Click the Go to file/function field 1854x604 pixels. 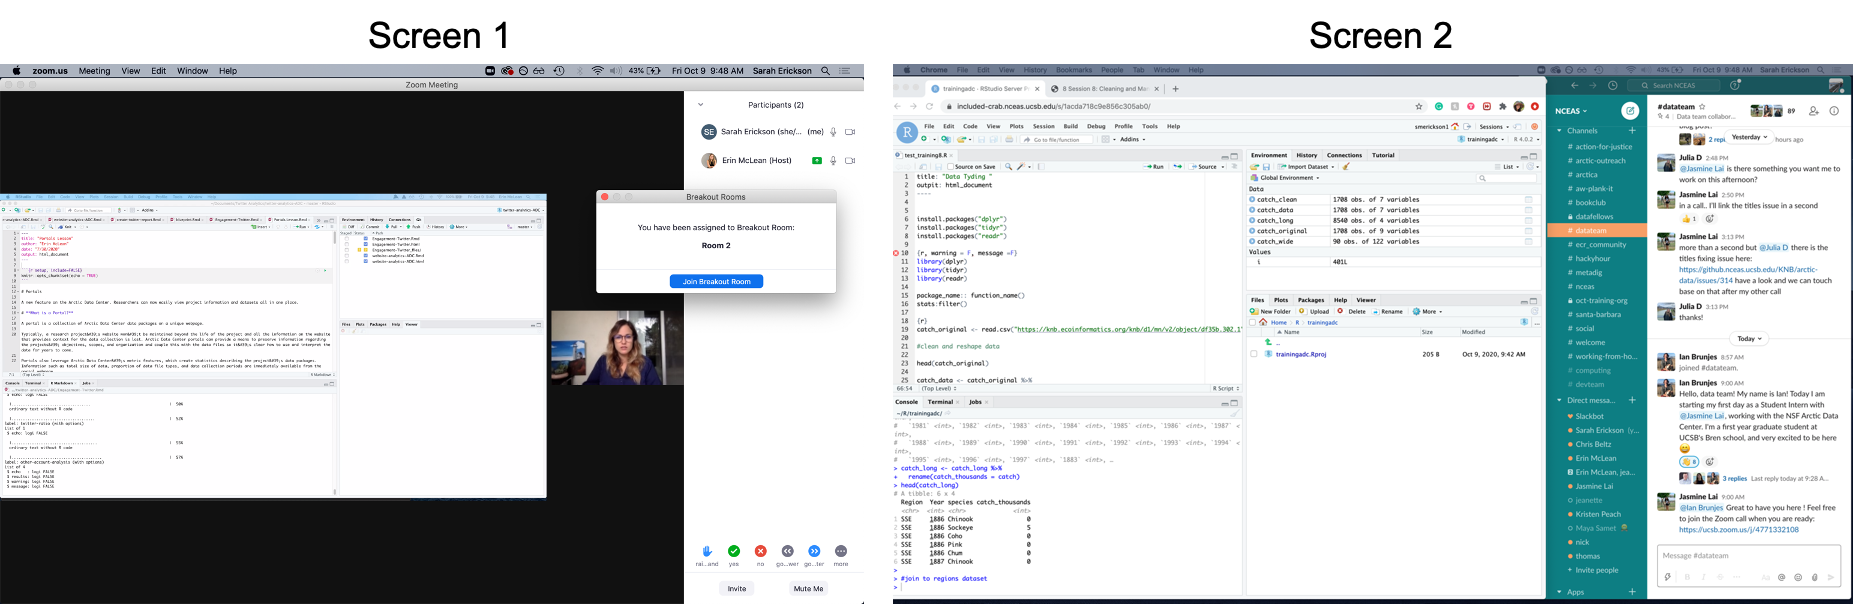pyautogui.click(x=1056, y=140)
